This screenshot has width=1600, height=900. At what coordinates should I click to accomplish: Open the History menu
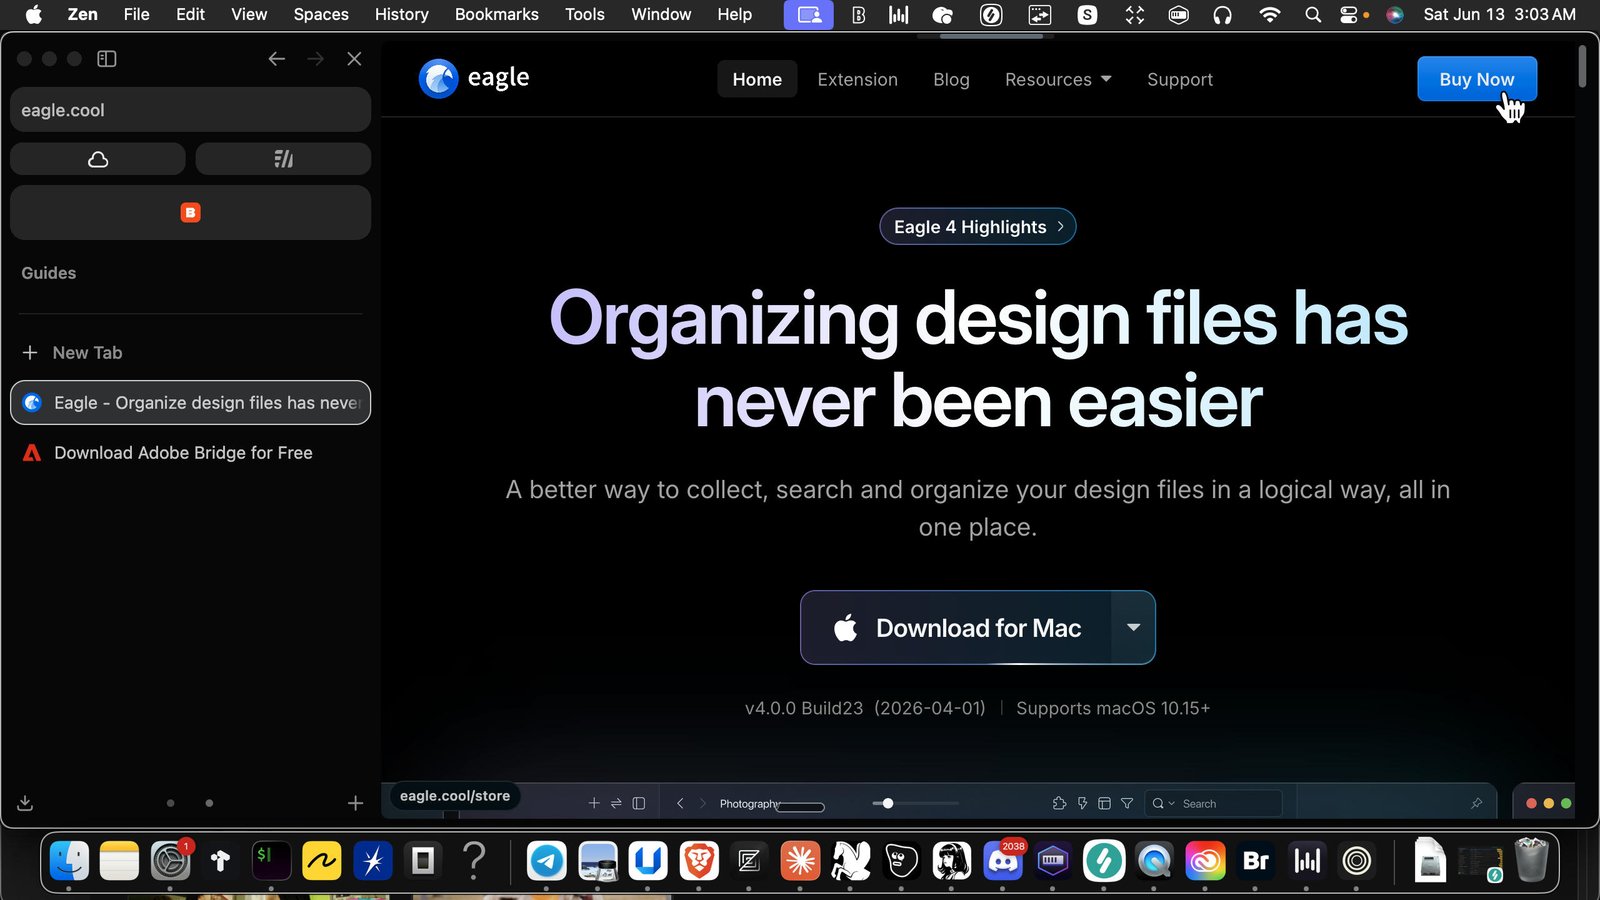[401, 14]
